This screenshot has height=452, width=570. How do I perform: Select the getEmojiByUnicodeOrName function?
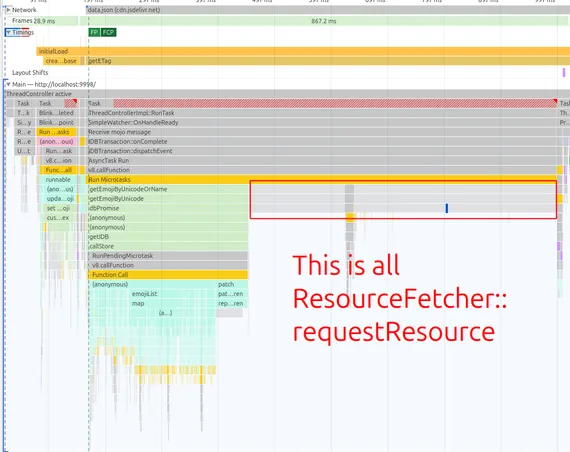pyautogui.click(x=168, y=189)
